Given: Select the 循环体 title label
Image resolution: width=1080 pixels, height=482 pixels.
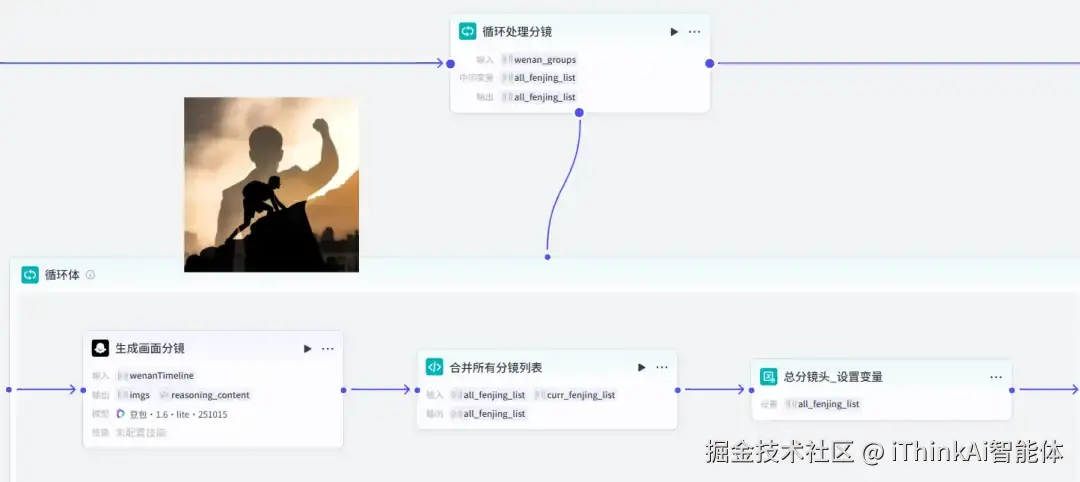Looking at the screenshot, I should tap(62, 275).
